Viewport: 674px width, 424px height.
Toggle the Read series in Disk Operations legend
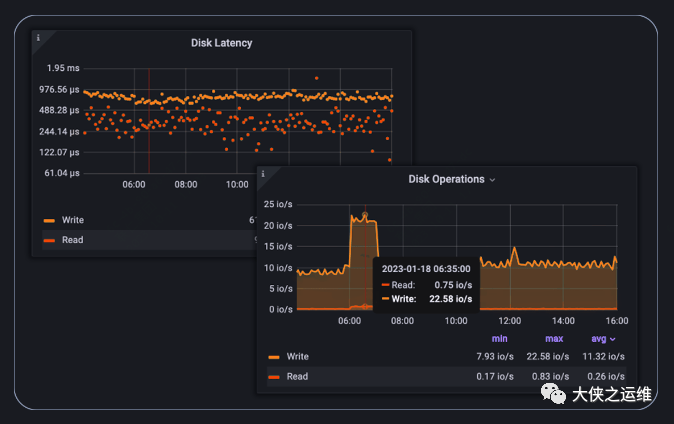click(297, 376)
